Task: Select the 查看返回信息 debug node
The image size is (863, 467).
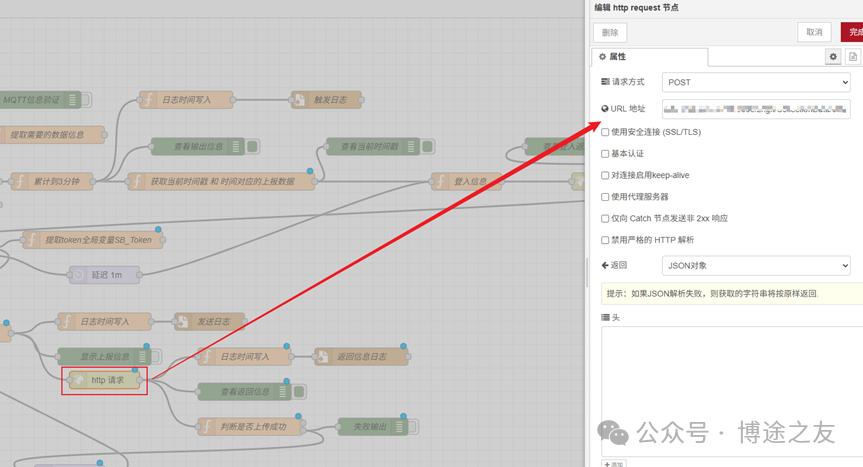Action: point(244,392)
